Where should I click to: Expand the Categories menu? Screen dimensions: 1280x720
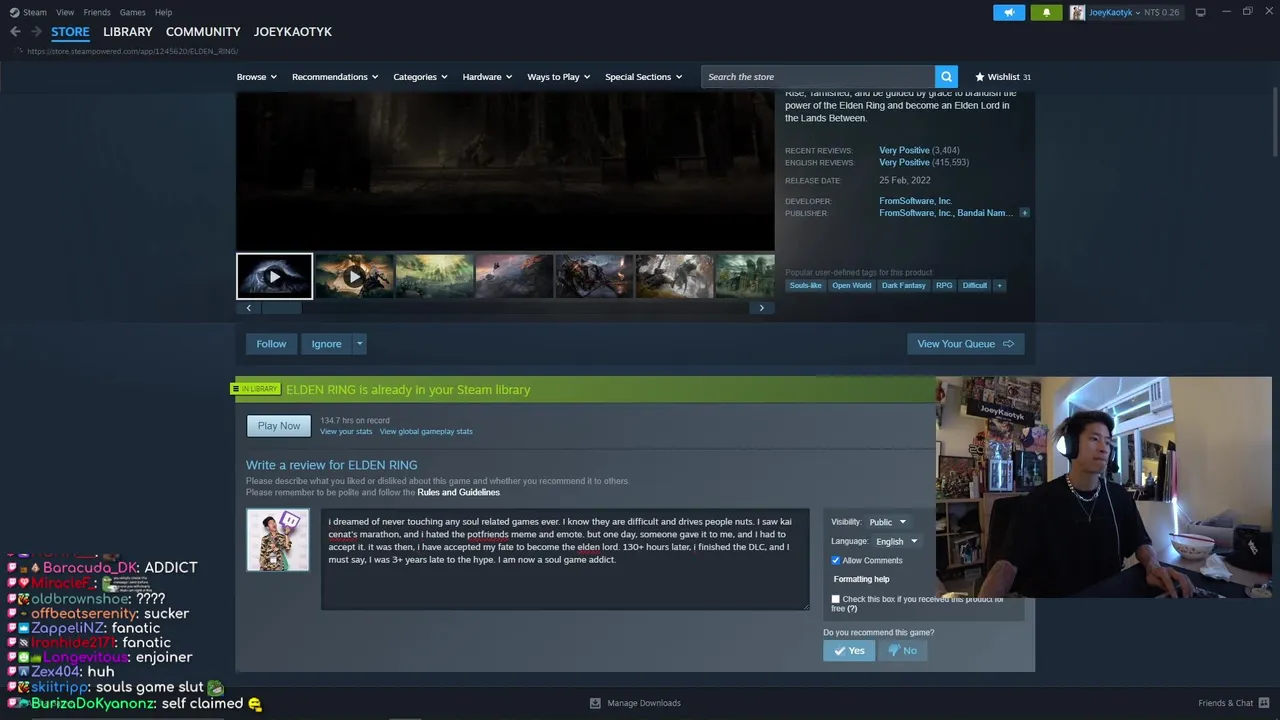[x=420, y=77]
